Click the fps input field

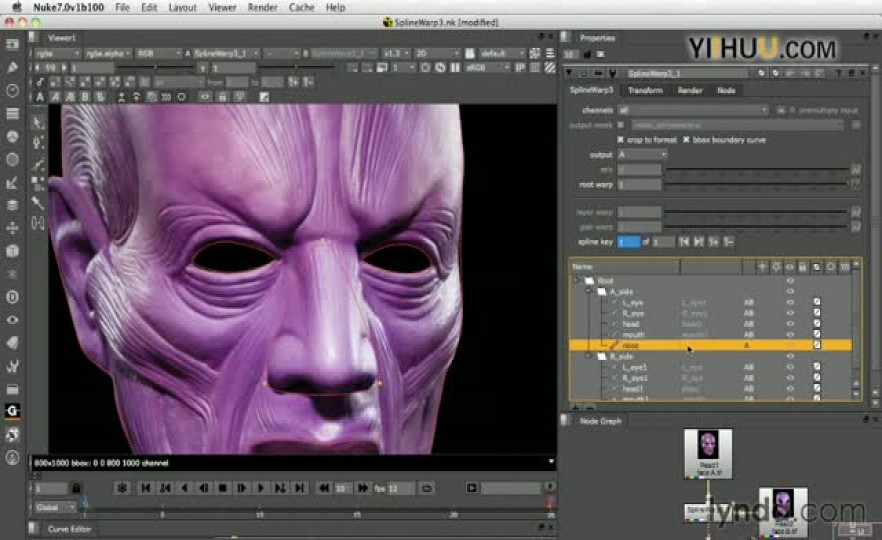400,488
